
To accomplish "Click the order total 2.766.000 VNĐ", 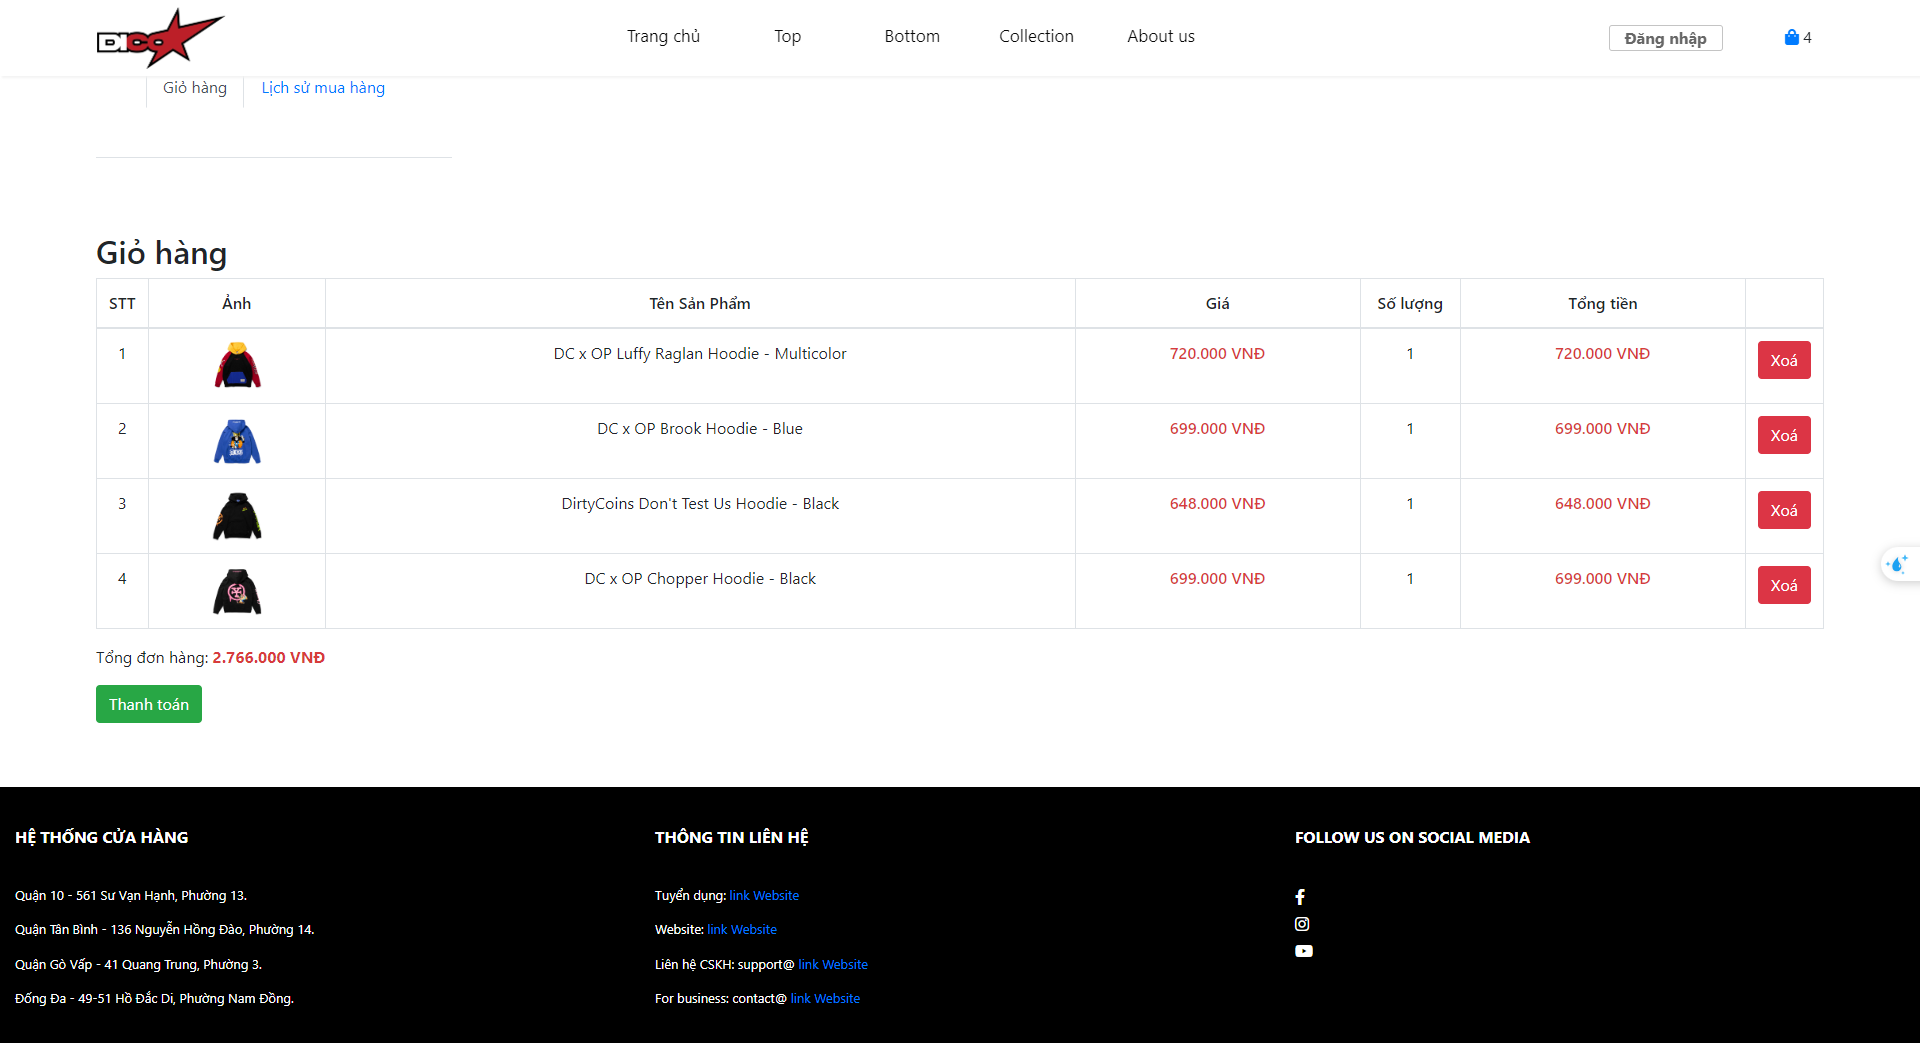I will tap(269, 657).
